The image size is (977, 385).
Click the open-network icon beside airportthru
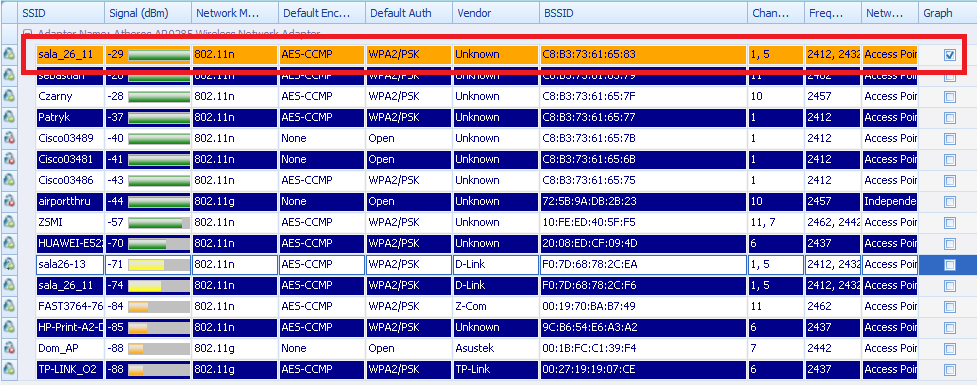click(x=9, y=201)
